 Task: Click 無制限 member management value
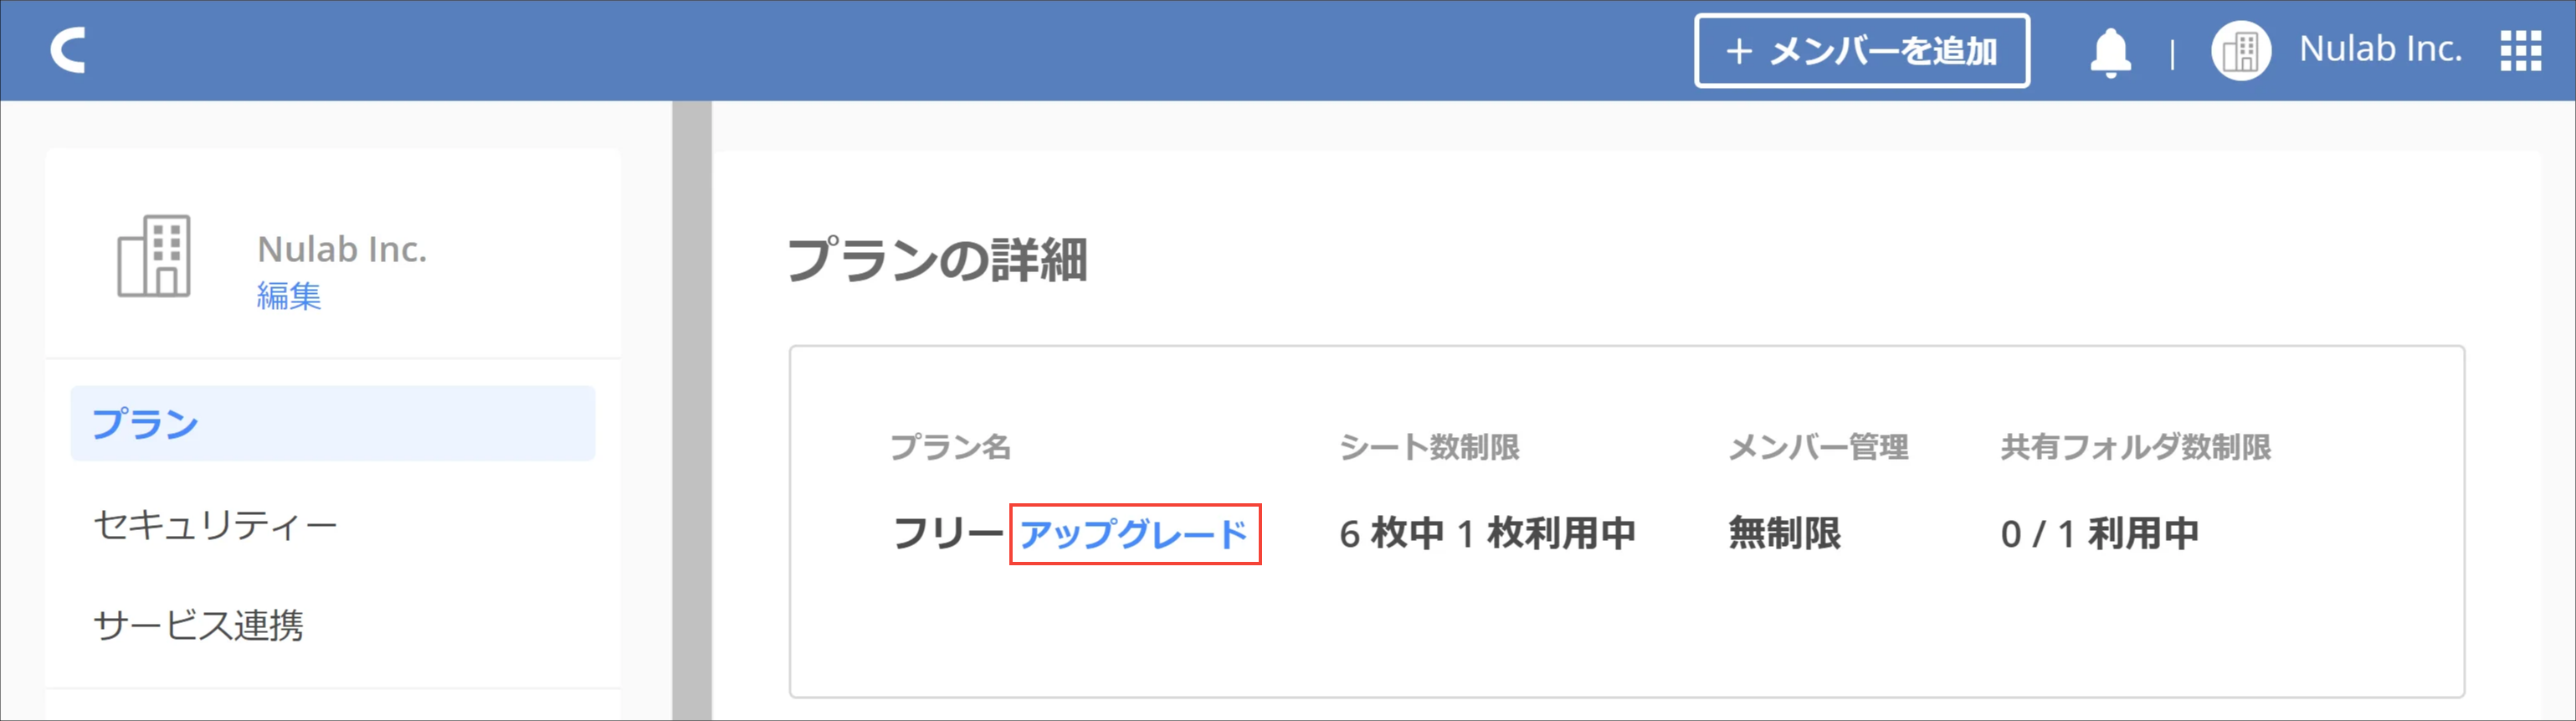(1784, 533)
